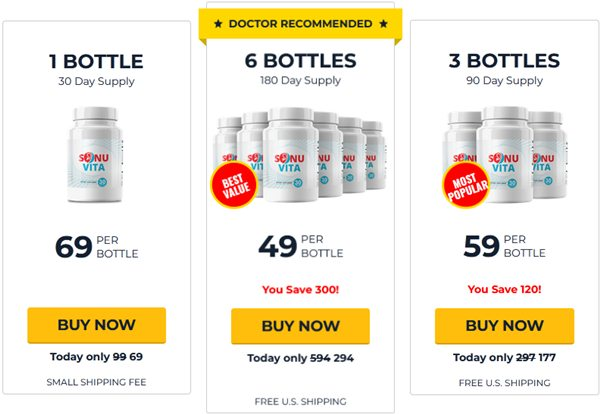The height and width of the screenshot is (414, 600).
Task: Click the You Save 300! text
Action: pyautogui.click(x=300, y=290)
